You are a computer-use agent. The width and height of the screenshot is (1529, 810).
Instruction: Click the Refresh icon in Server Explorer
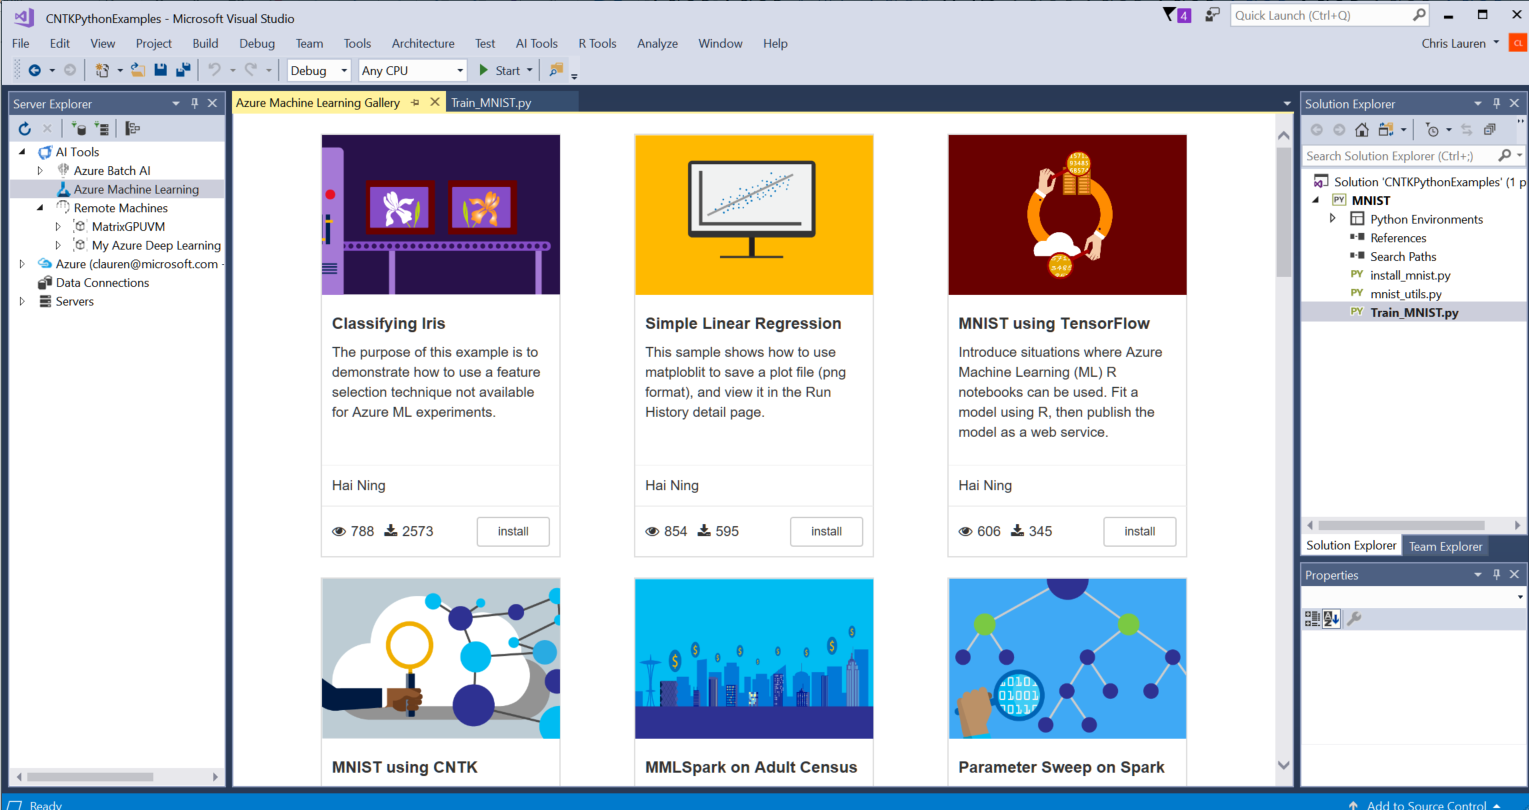25,128
